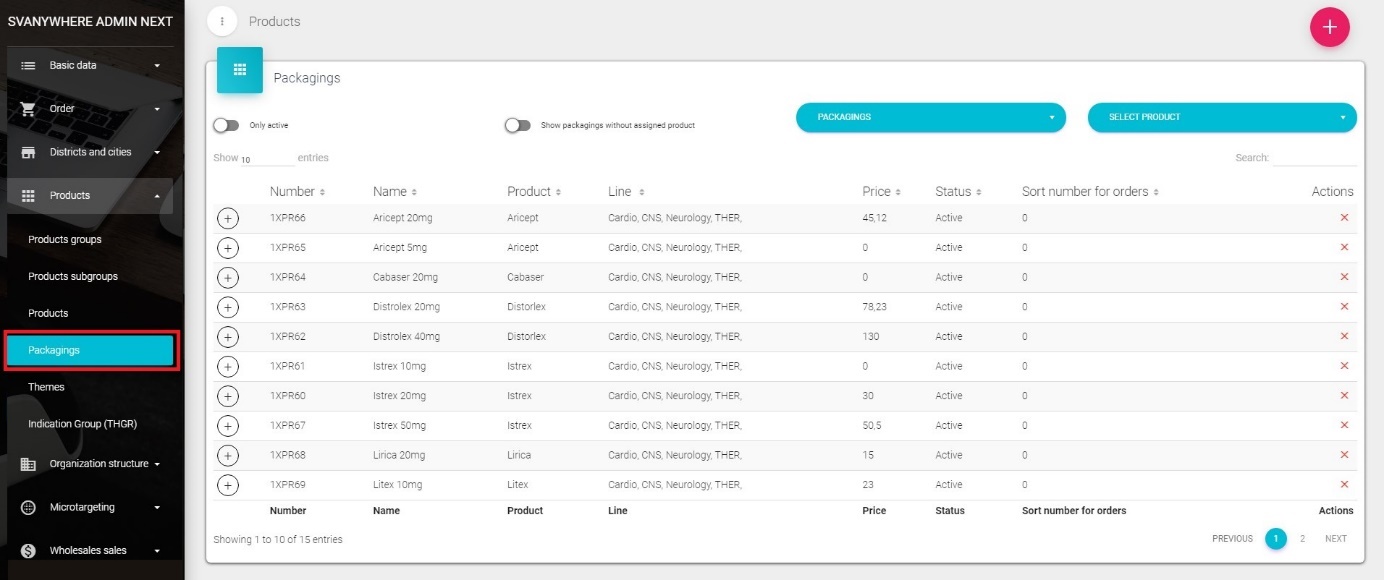Click the NEXT pagination button

tap(1336, 539)
